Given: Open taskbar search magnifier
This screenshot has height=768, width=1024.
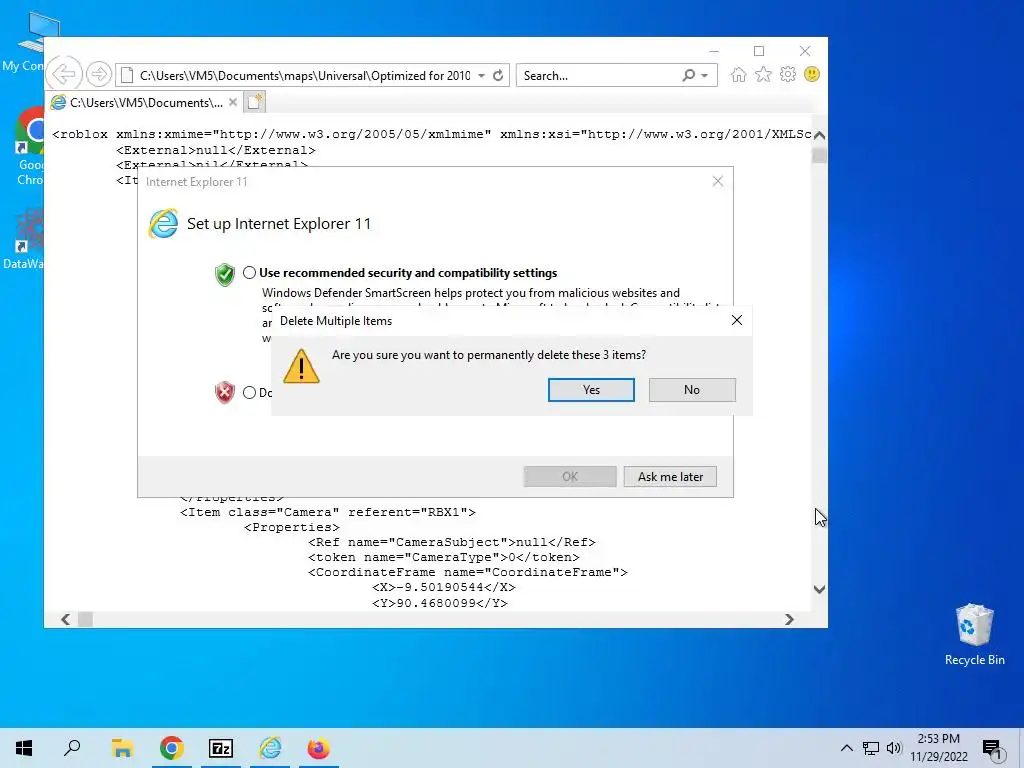Looking at the screenshot, I should point(72,748).
